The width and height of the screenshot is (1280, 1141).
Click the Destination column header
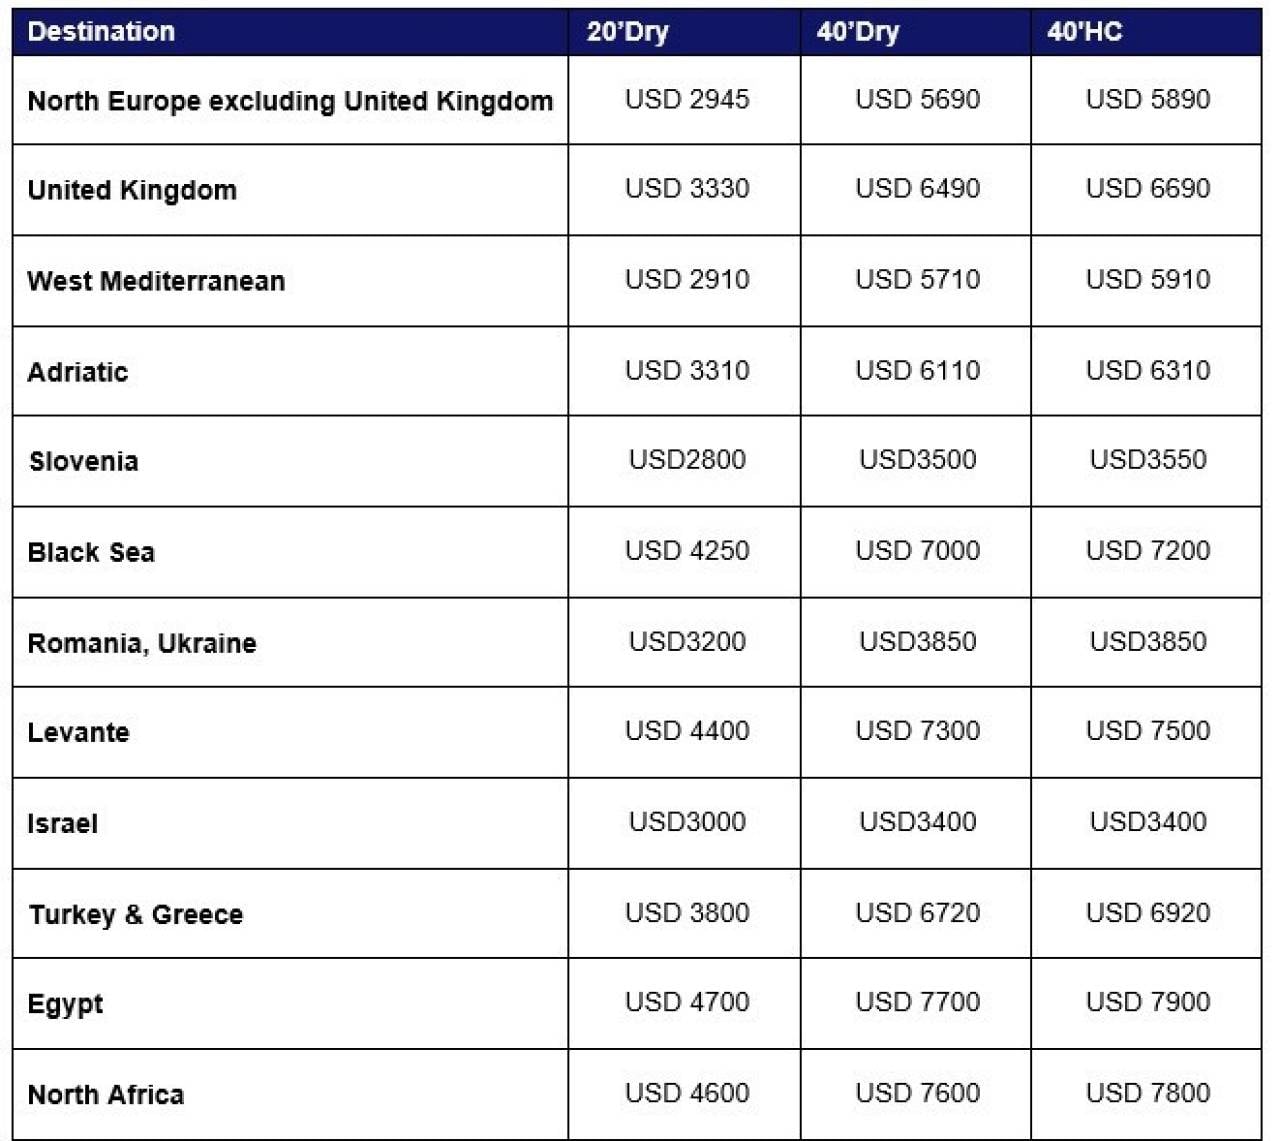coord(290,32)
